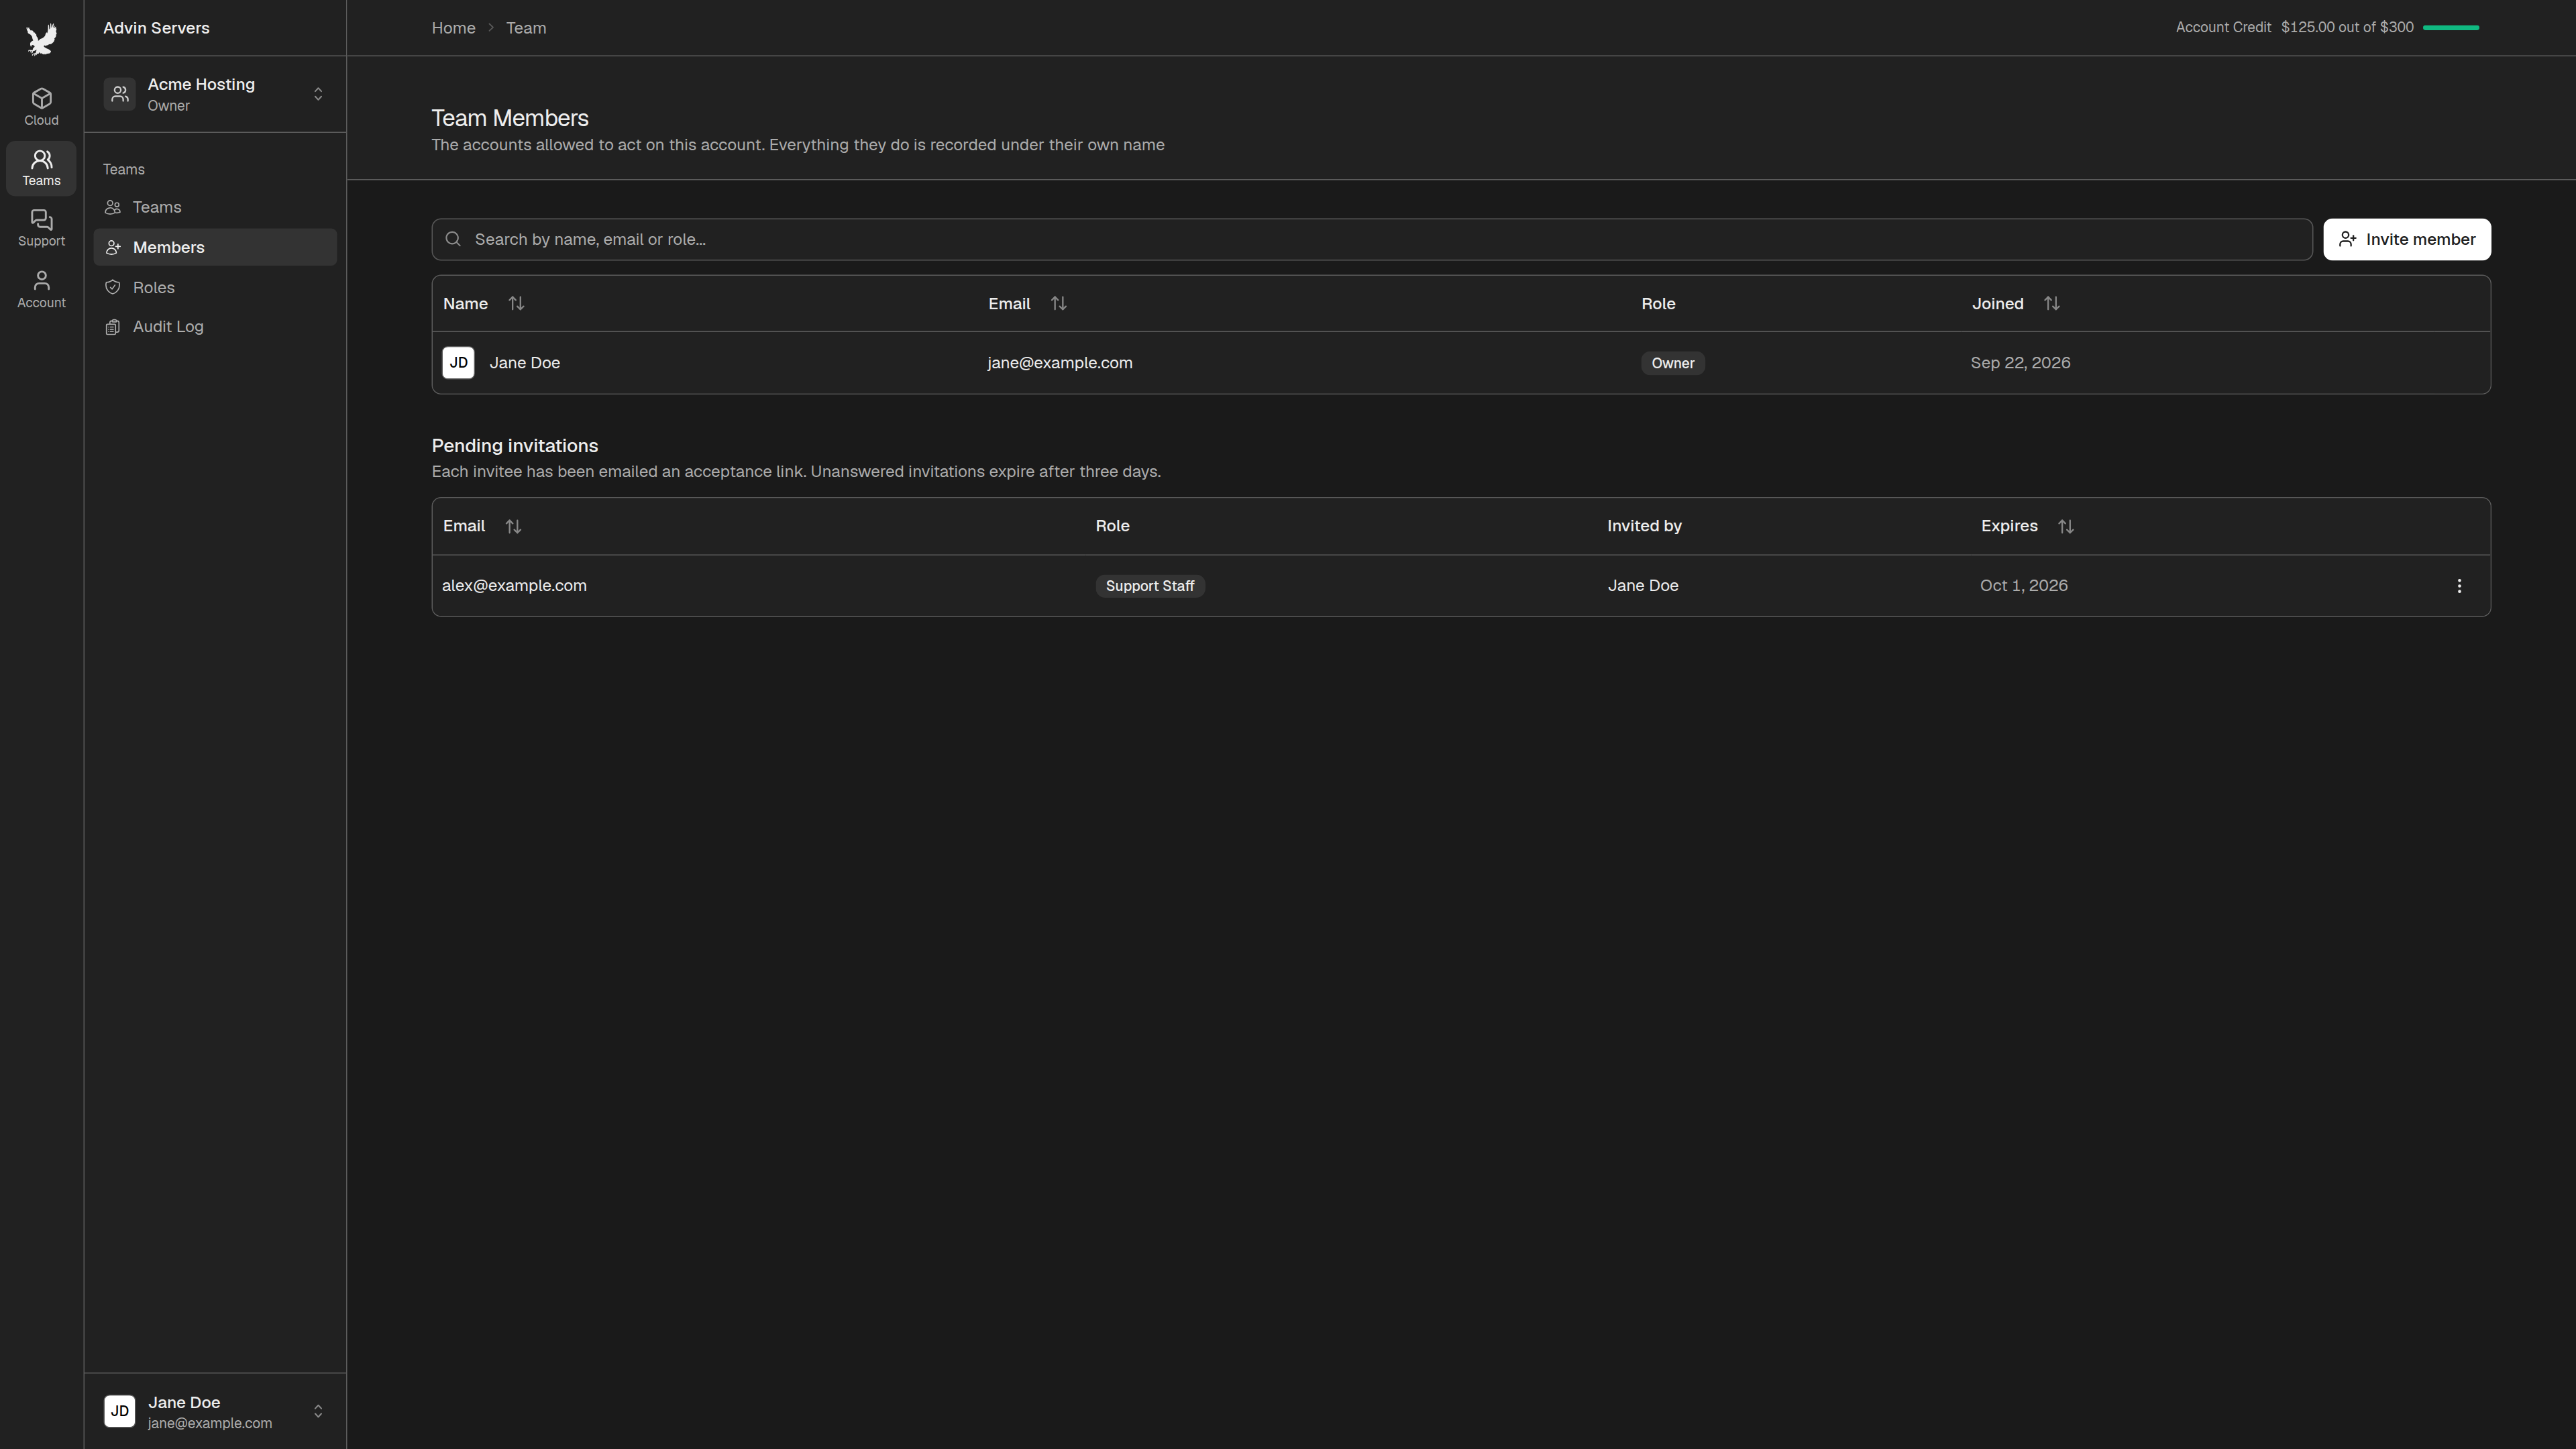Sort members by Email using the sort arrows
2576x1449 pixels.
1059,303
